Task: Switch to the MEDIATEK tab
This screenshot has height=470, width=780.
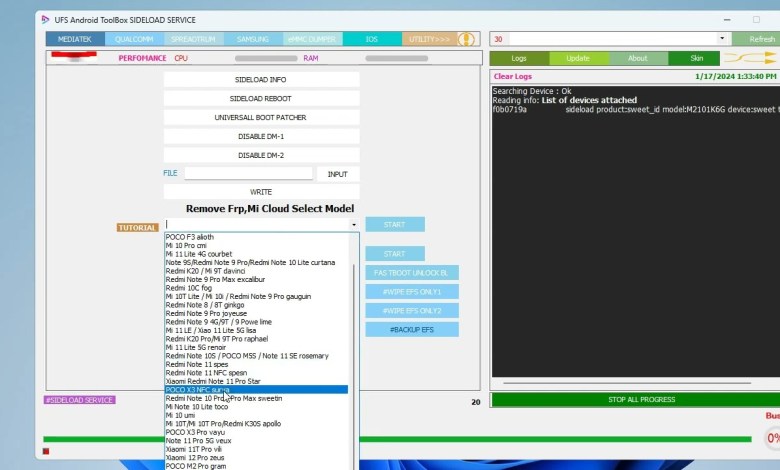Action: coord(75,39)
